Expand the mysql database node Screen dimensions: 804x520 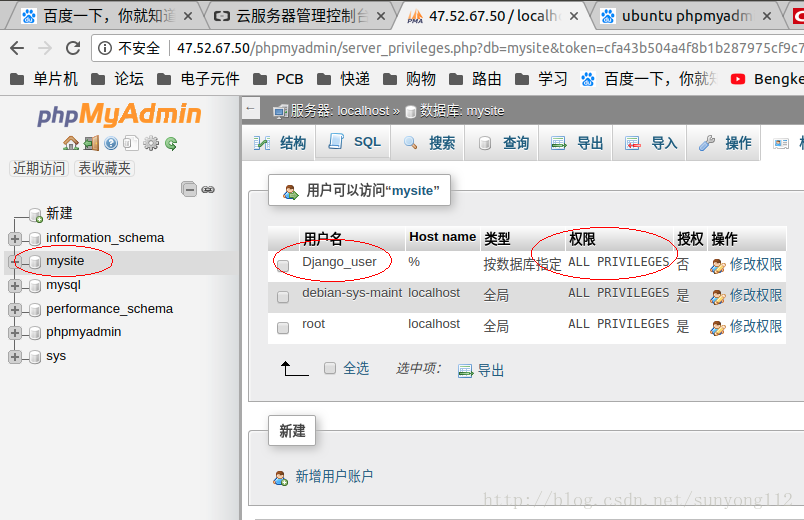pos(14,286)
